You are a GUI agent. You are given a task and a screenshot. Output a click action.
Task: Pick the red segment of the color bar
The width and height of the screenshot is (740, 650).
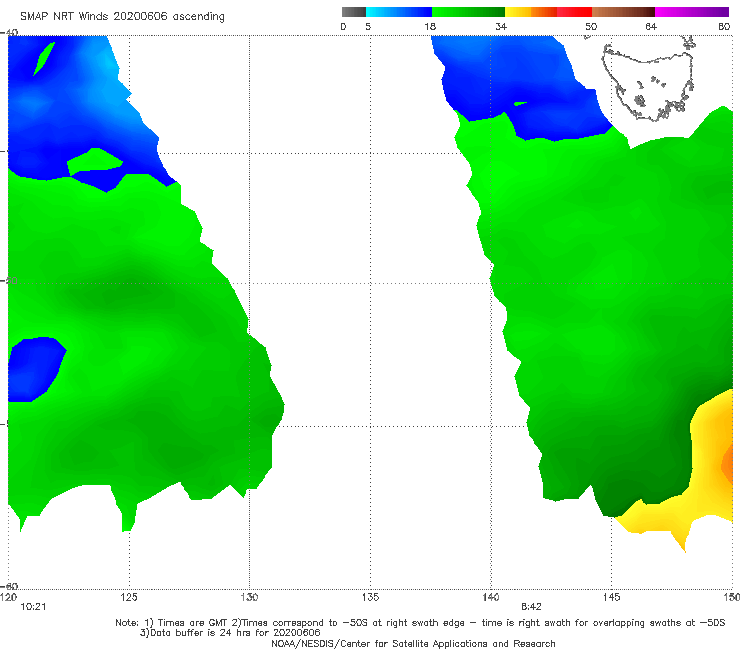pos(574,12)
